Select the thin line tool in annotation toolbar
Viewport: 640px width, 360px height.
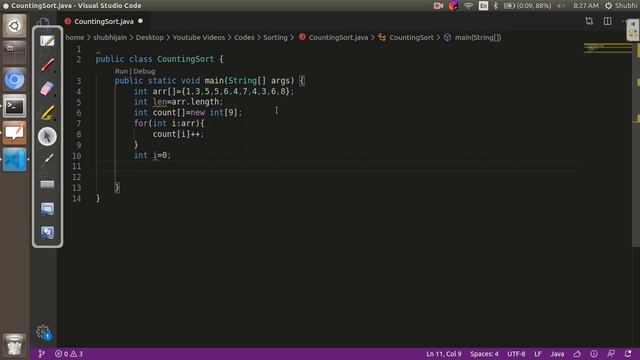[x=47, y=160]
